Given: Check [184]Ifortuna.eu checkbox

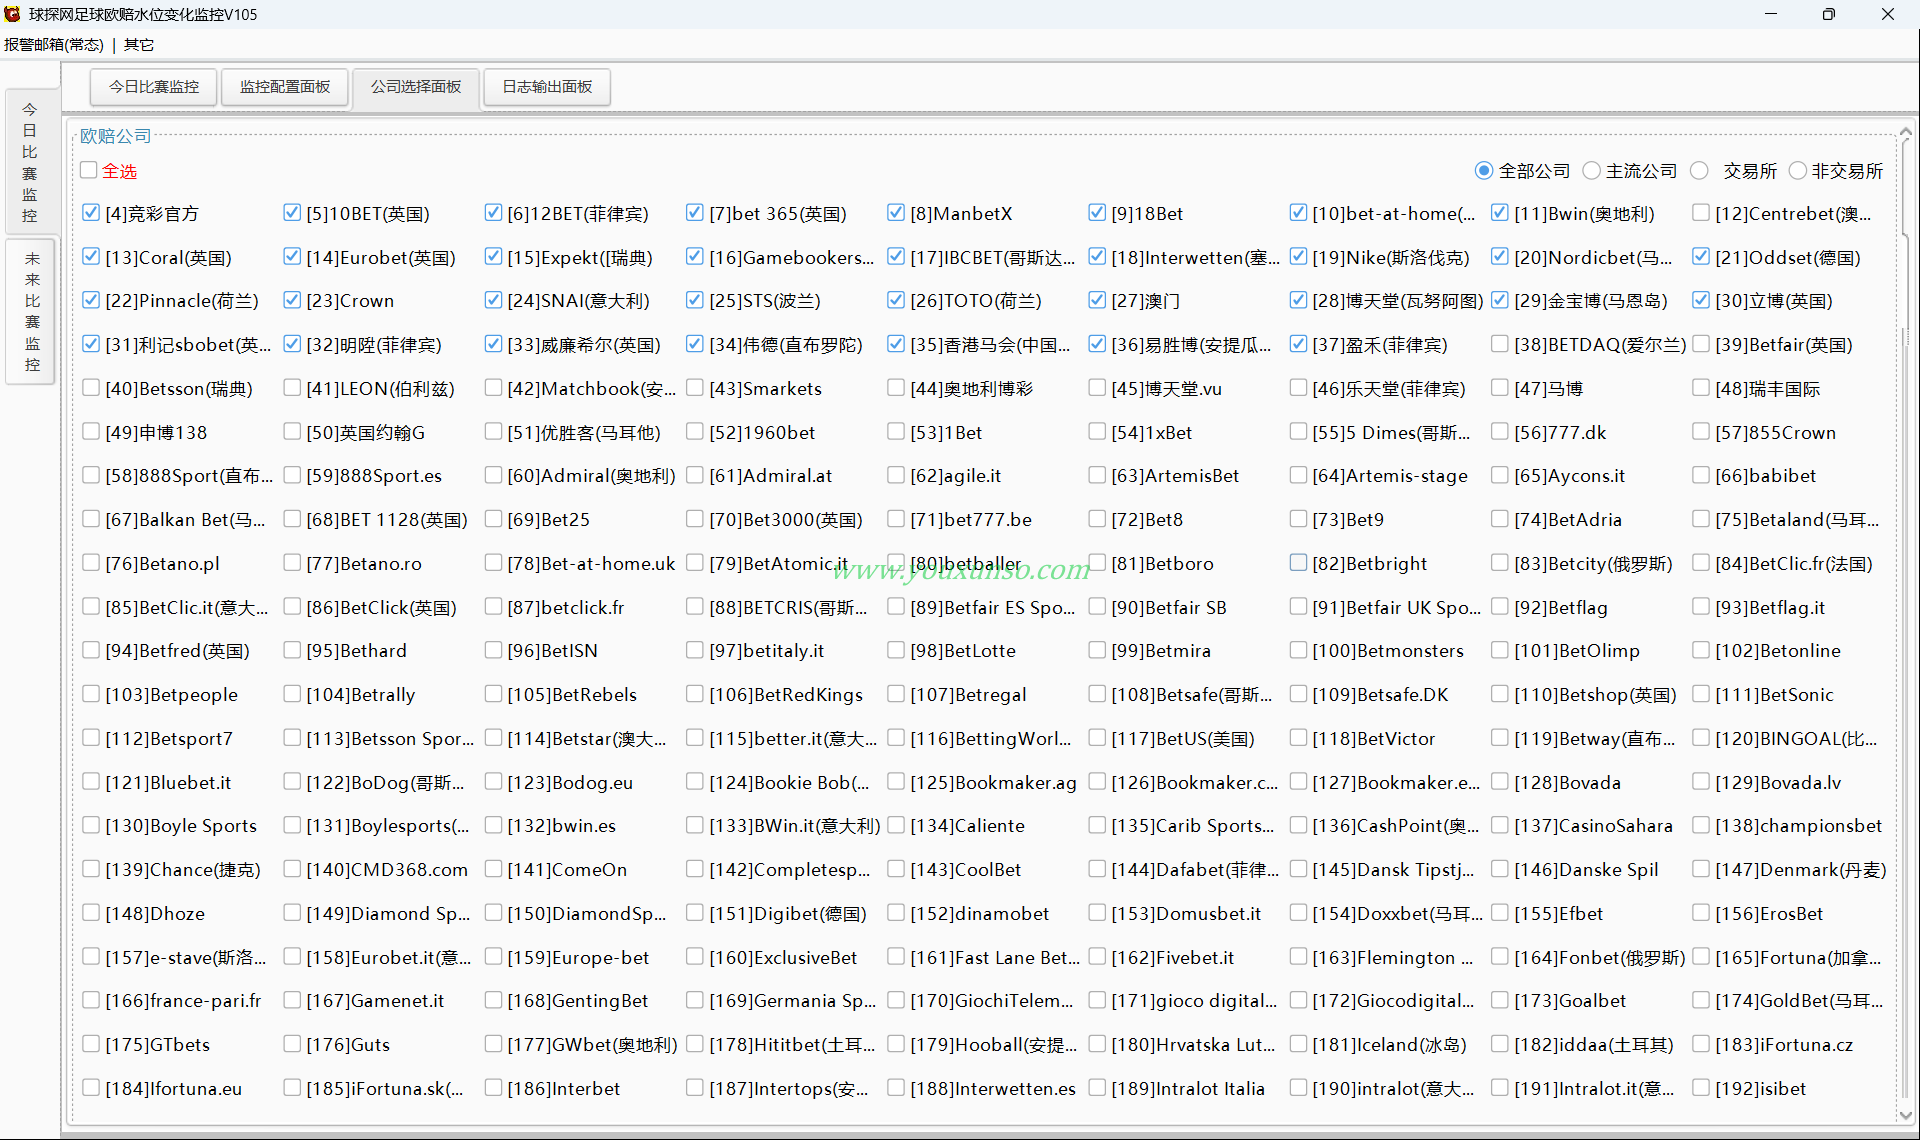Looking at the screenshot, I should [x=91, y=1088].
